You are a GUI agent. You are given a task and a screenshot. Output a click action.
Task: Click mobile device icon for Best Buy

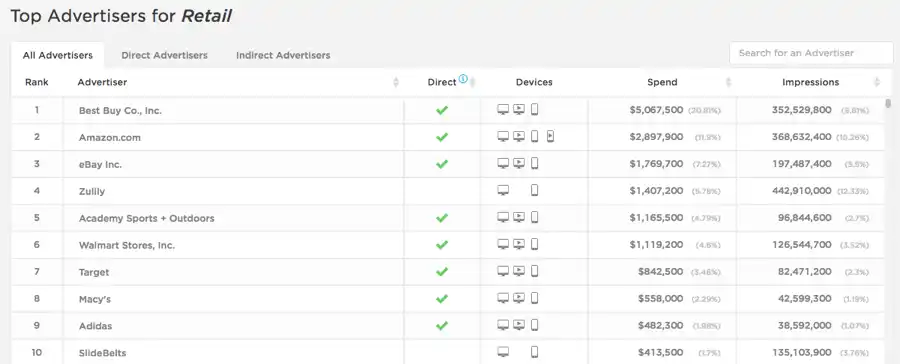(534, 109)
